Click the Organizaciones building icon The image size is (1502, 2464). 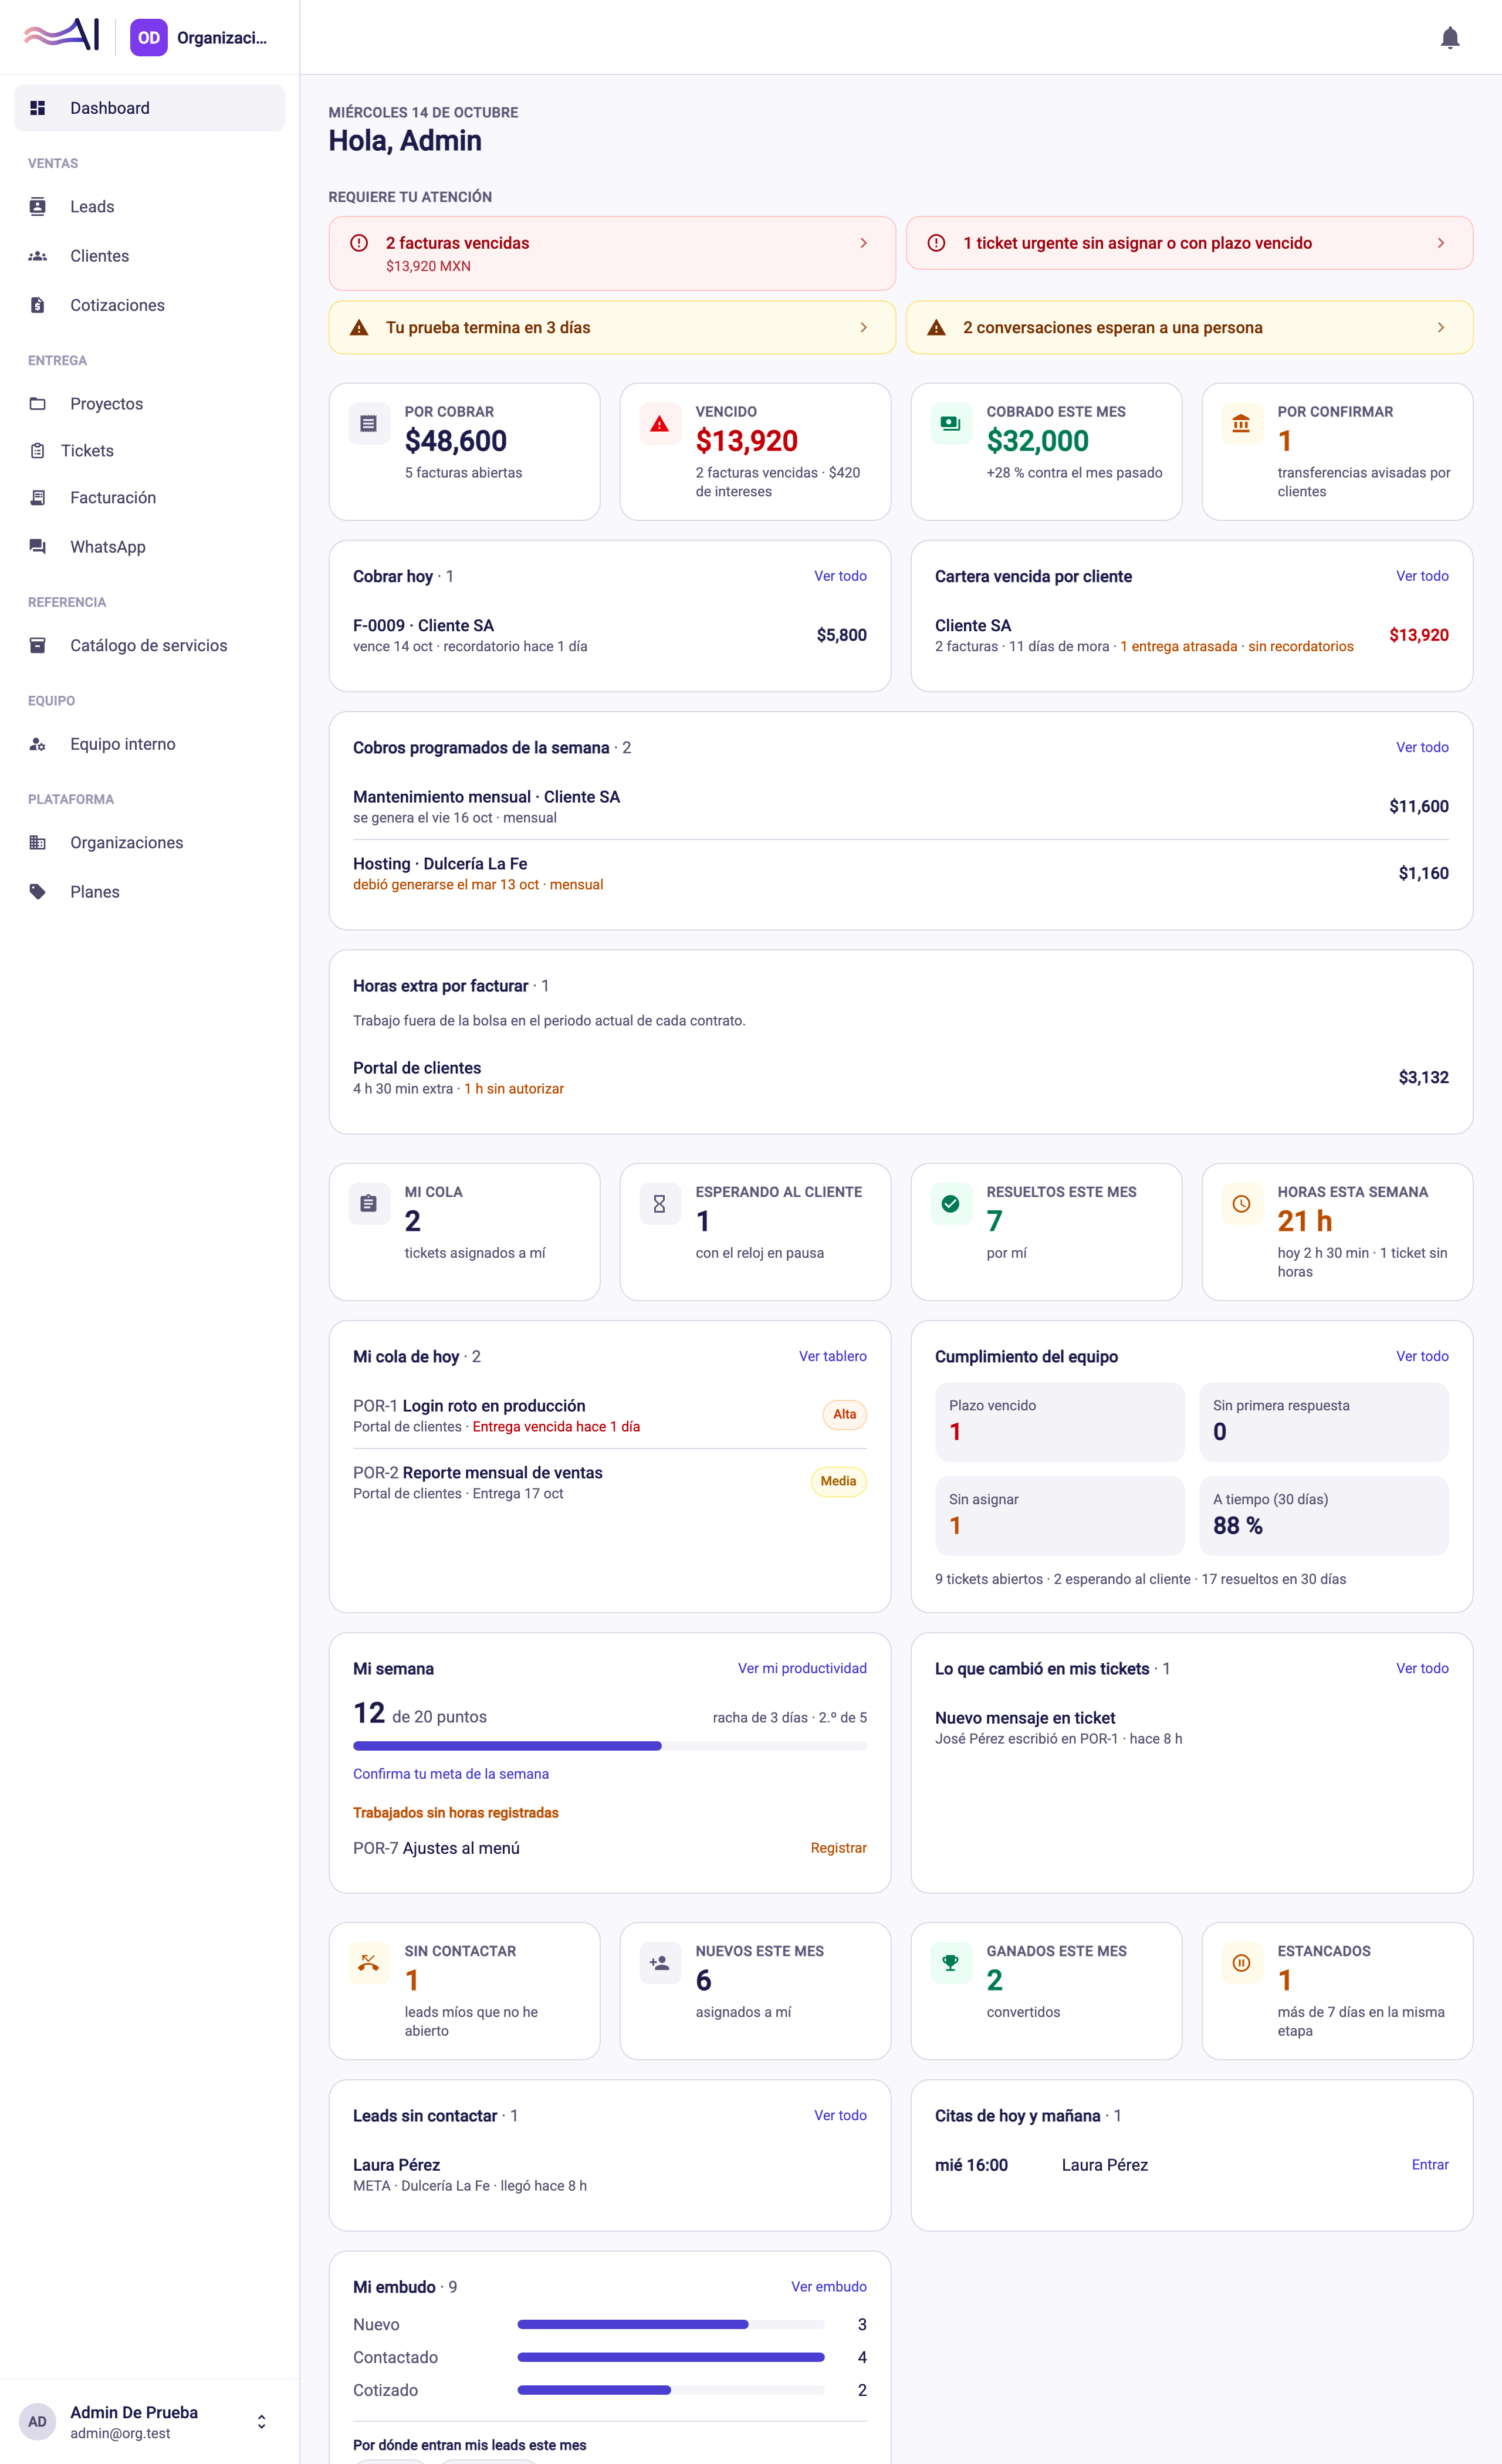coord(38,843)
